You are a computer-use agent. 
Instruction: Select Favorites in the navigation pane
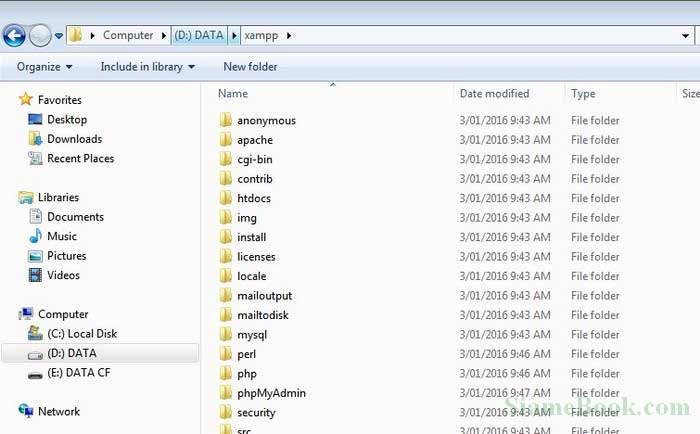point(59,100)
